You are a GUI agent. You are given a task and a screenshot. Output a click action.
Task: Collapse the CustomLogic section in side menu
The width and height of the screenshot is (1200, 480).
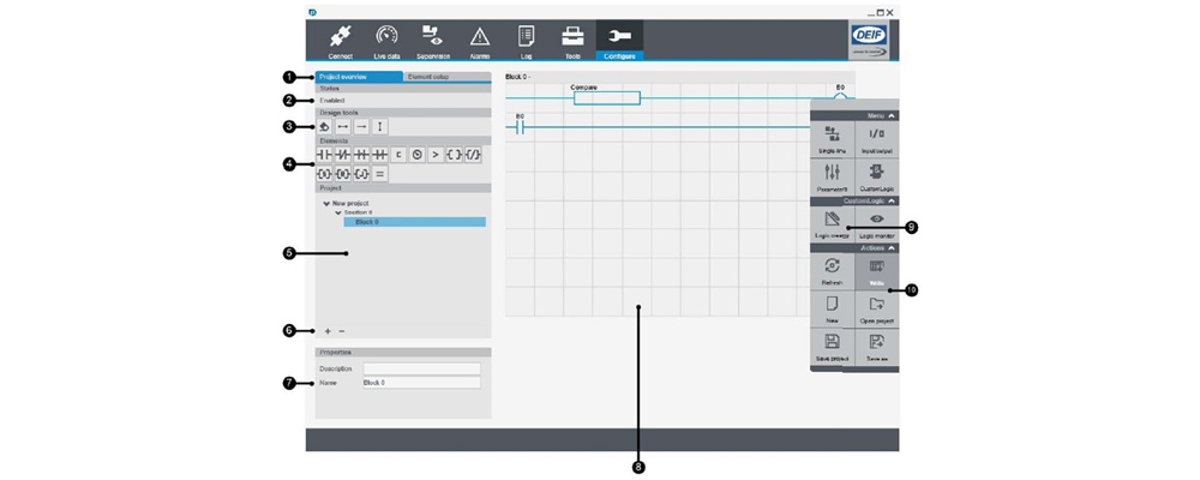click(892, 201)
